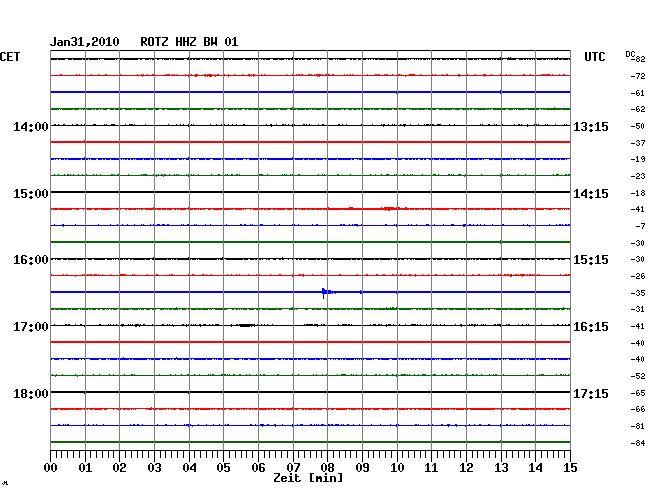Click the 15:00 CET time label
The width and height of the screenshot is (650, 494).
pos(31,194)
